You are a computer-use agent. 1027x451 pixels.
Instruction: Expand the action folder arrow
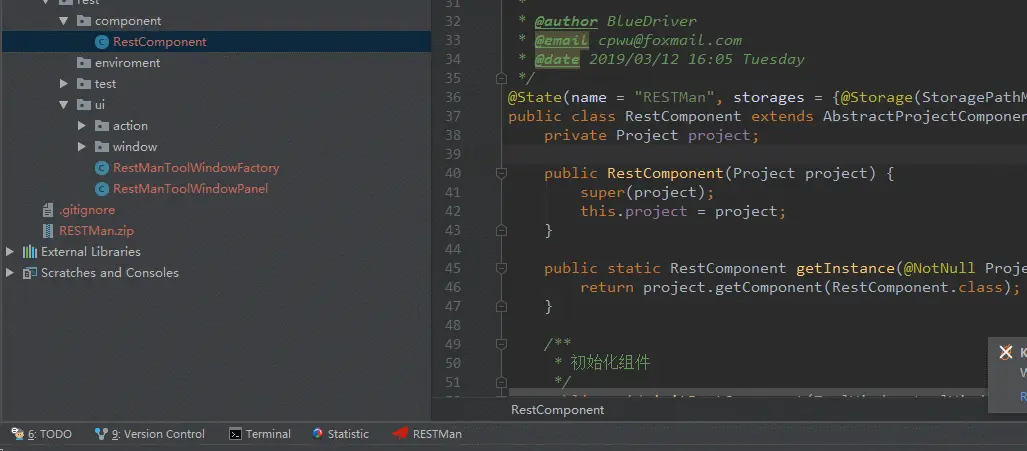[82, 126]
